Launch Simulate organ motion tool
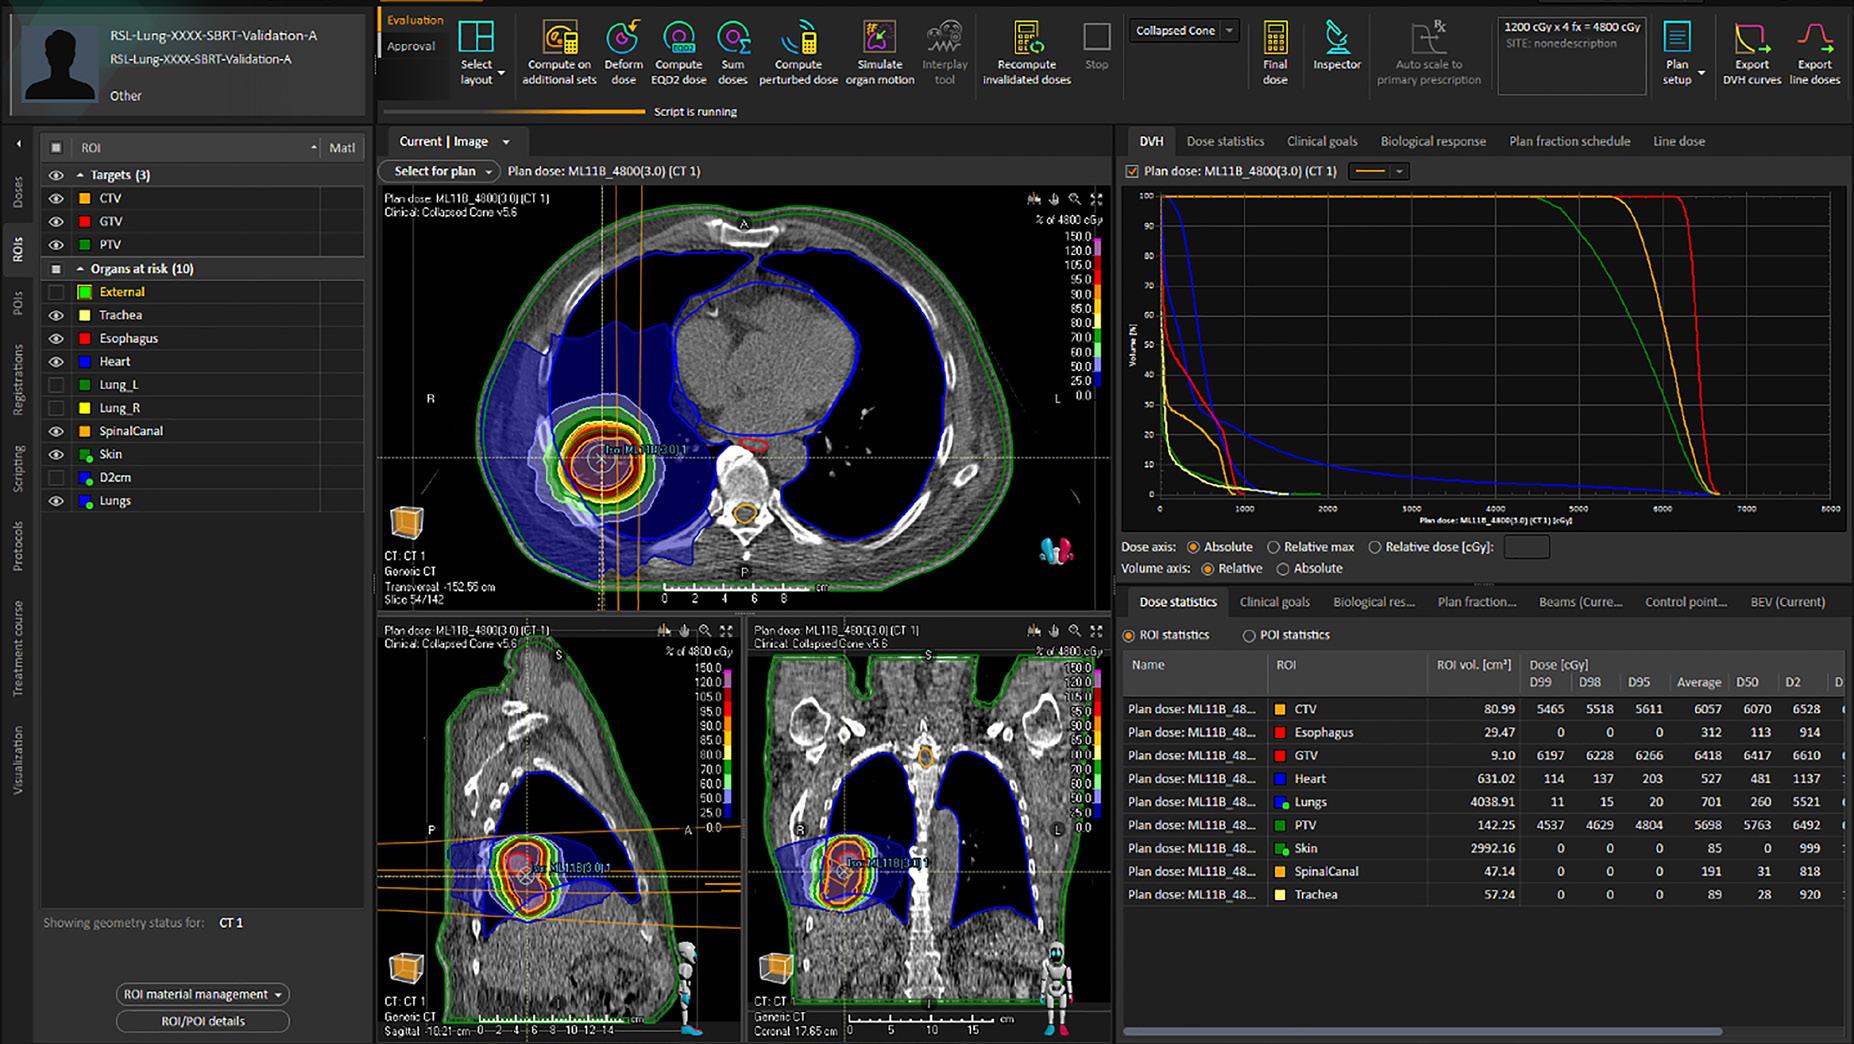 [879, 40]
